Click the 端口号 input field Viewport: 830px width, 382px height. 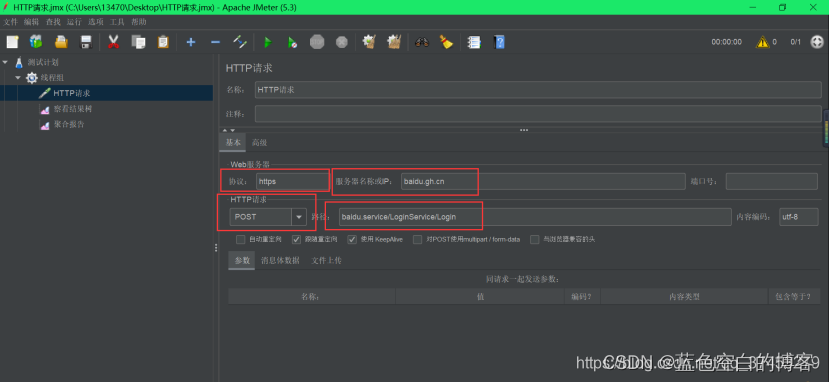pyautogui.click(x=772, y=181)
